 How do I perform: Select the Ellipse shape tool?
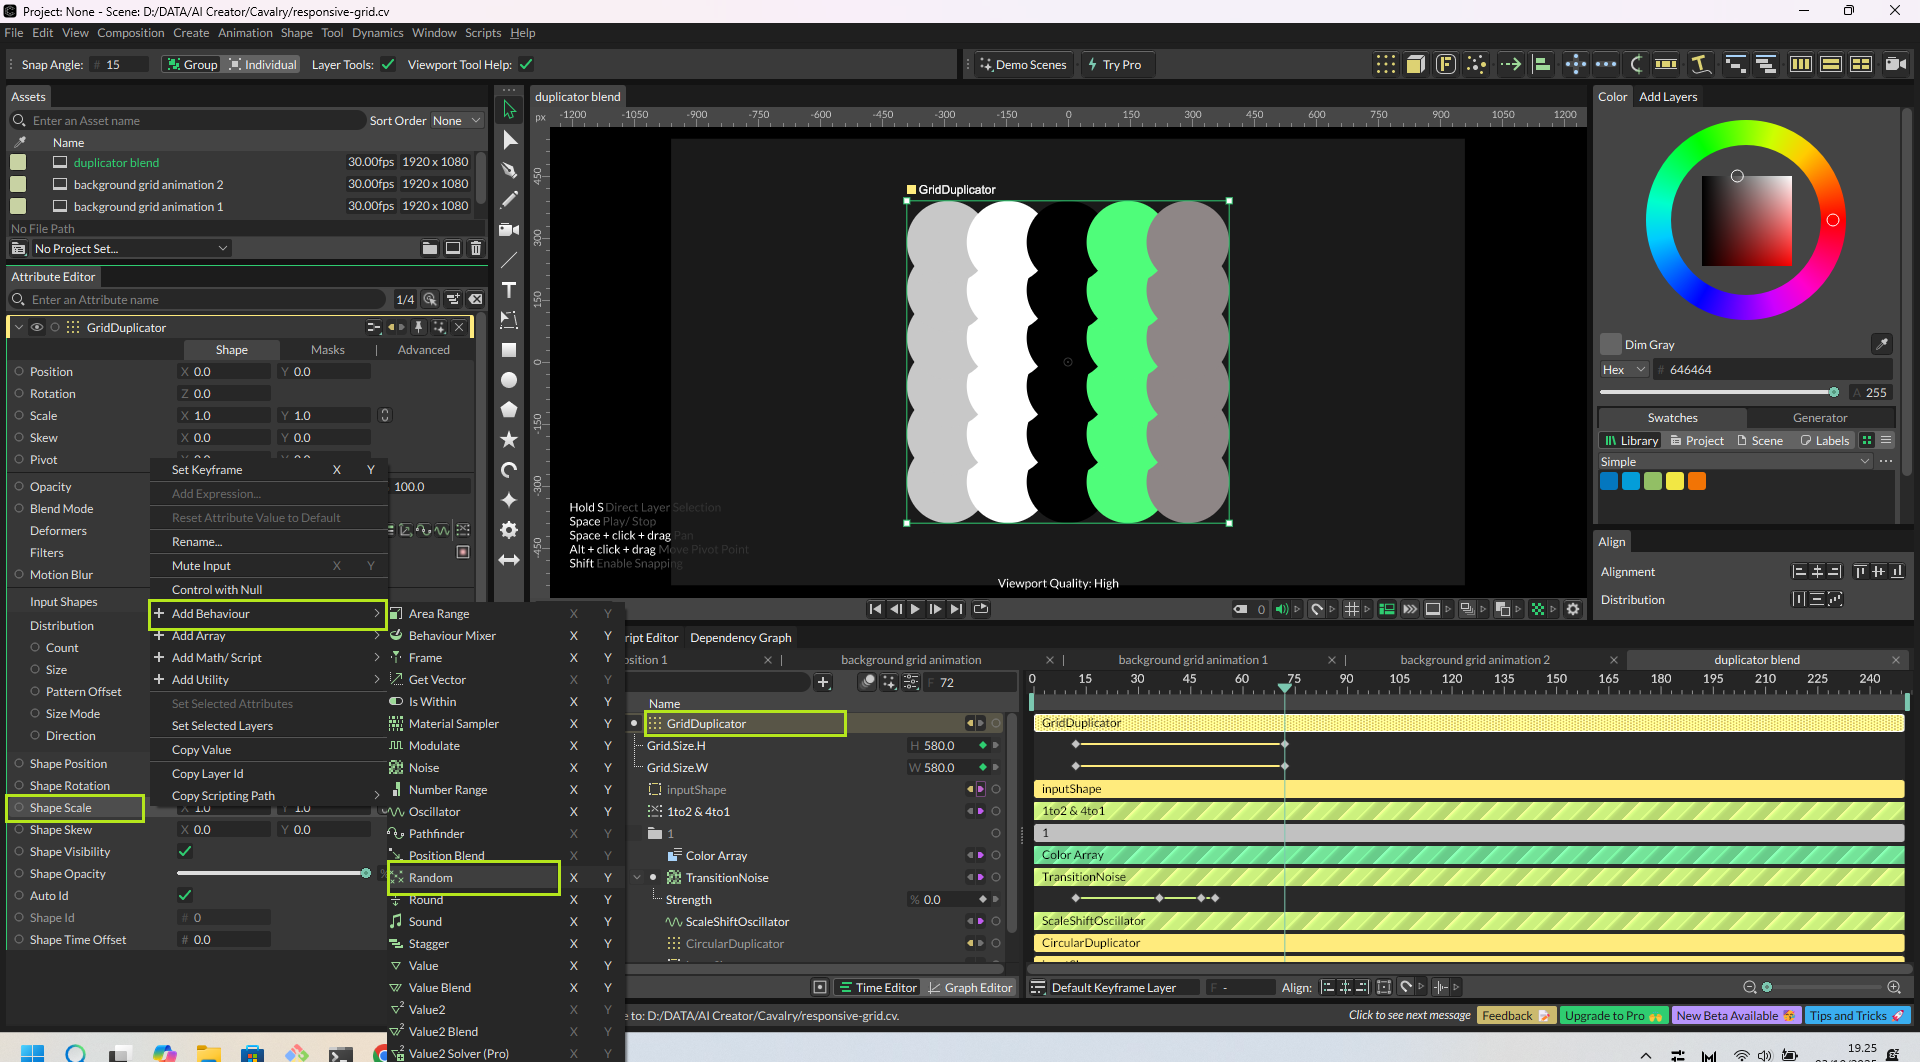click(509, 380)
